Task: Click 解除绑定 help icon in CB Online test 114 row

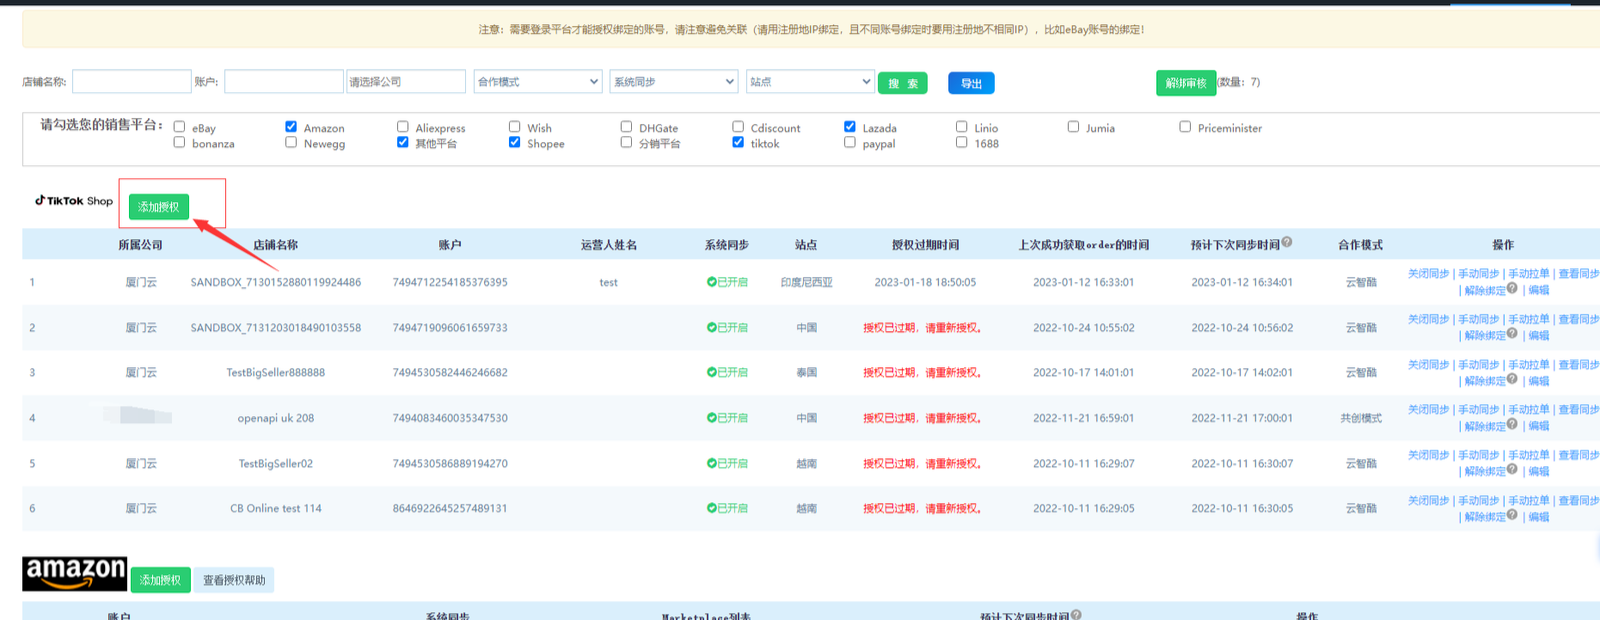Action: pyautogui.click(x=1512, y=515)
